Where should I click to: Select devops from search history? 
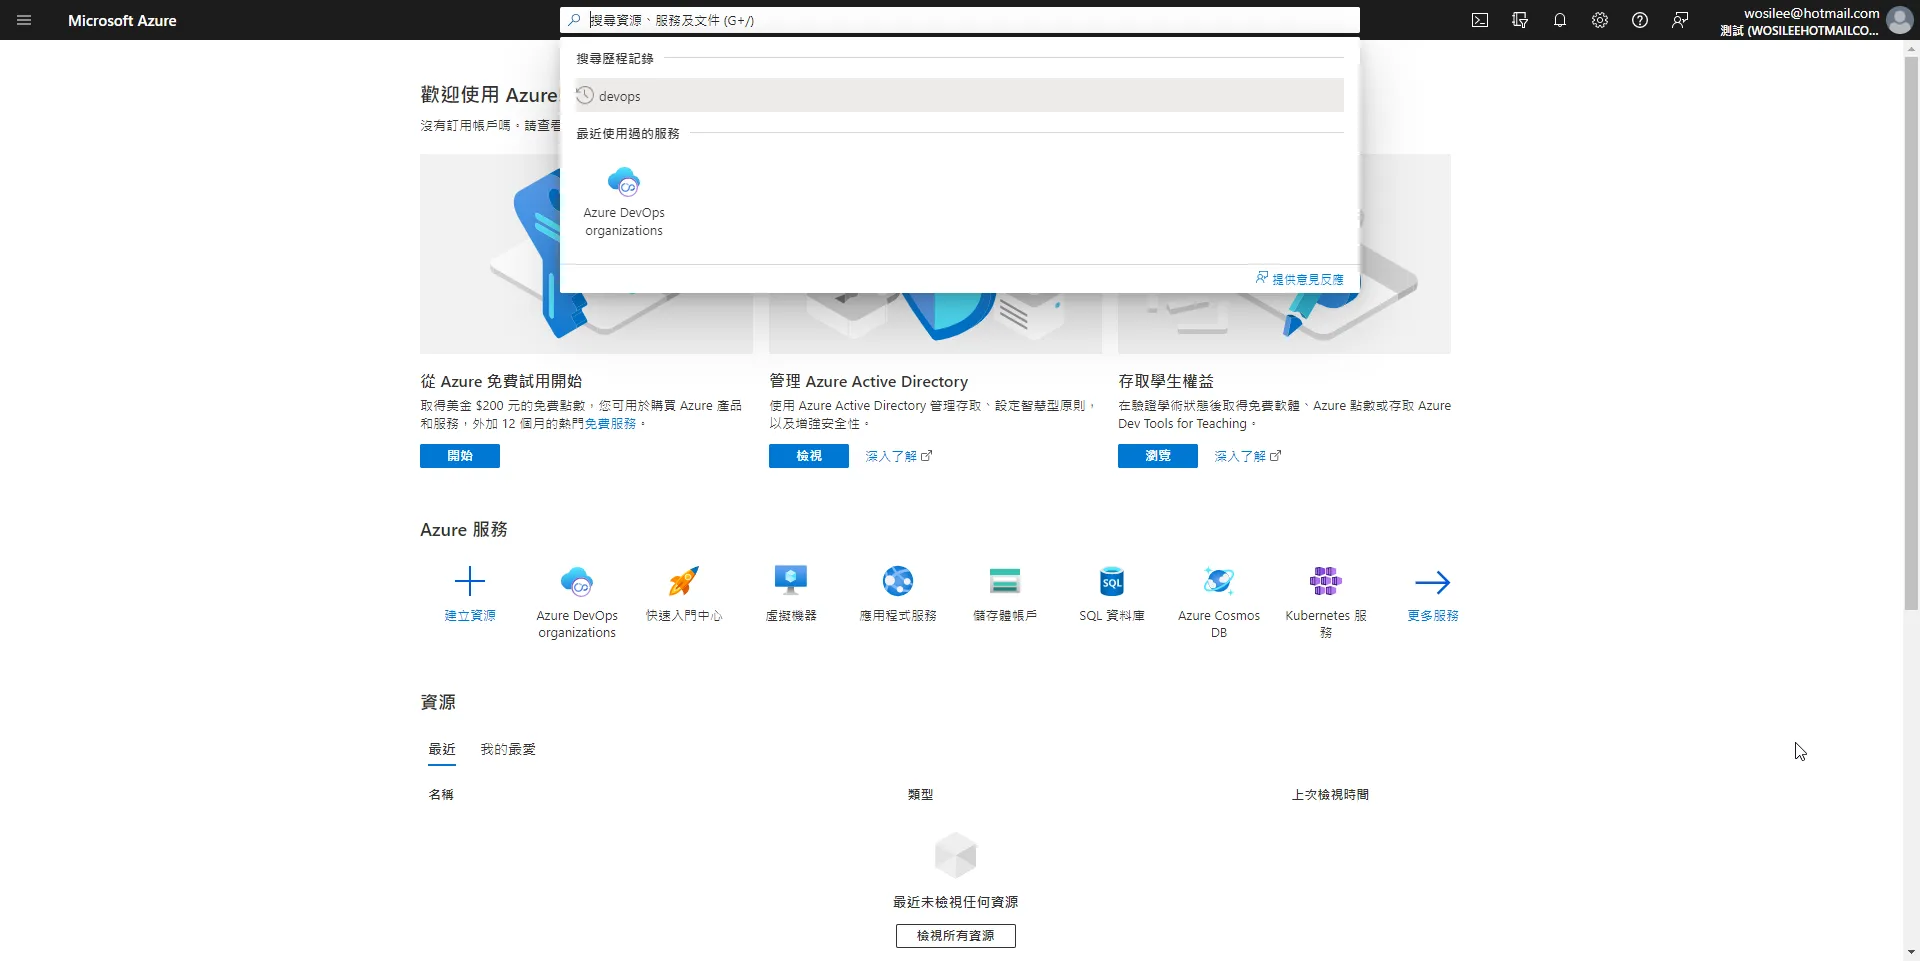tap(619, 95)
